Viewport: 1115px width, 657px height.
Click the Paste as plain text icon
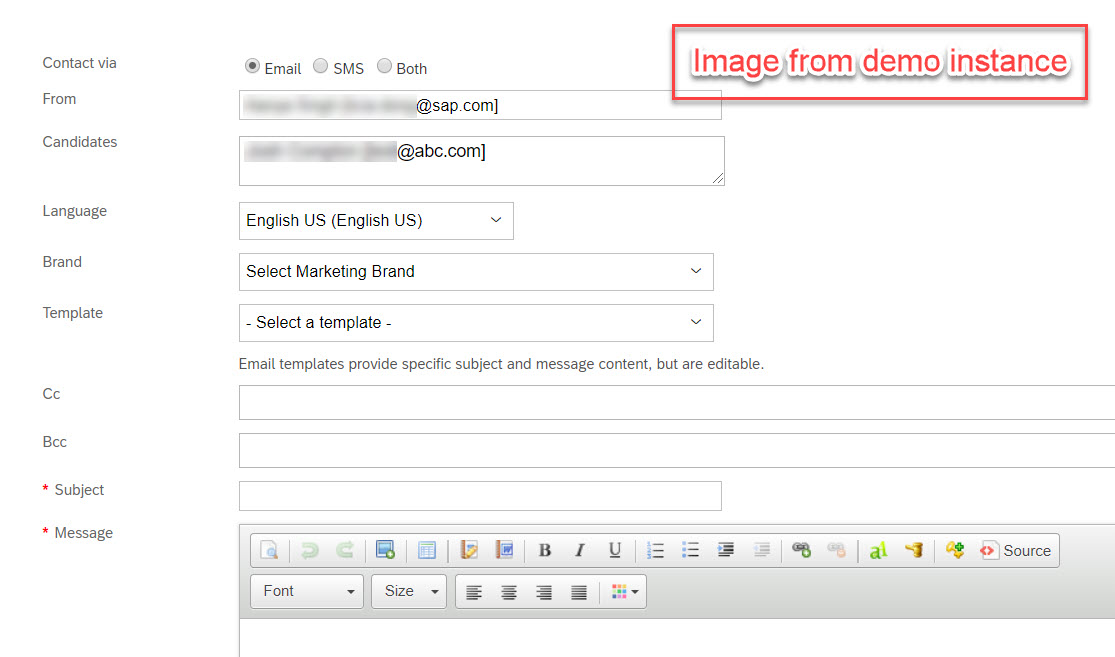[x=469, y=550]
